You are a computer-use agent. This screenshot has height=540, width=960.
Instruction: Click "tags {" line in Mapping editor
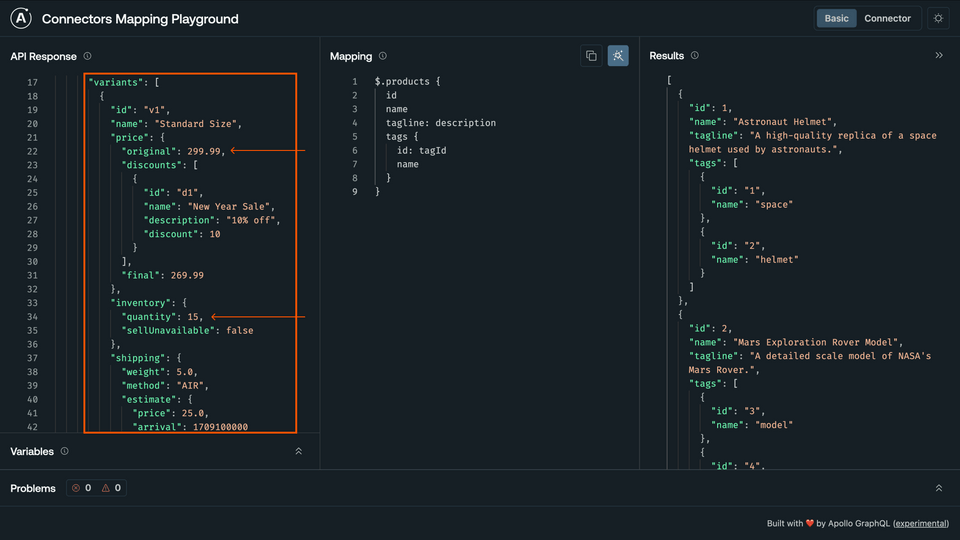pos(402,137)
